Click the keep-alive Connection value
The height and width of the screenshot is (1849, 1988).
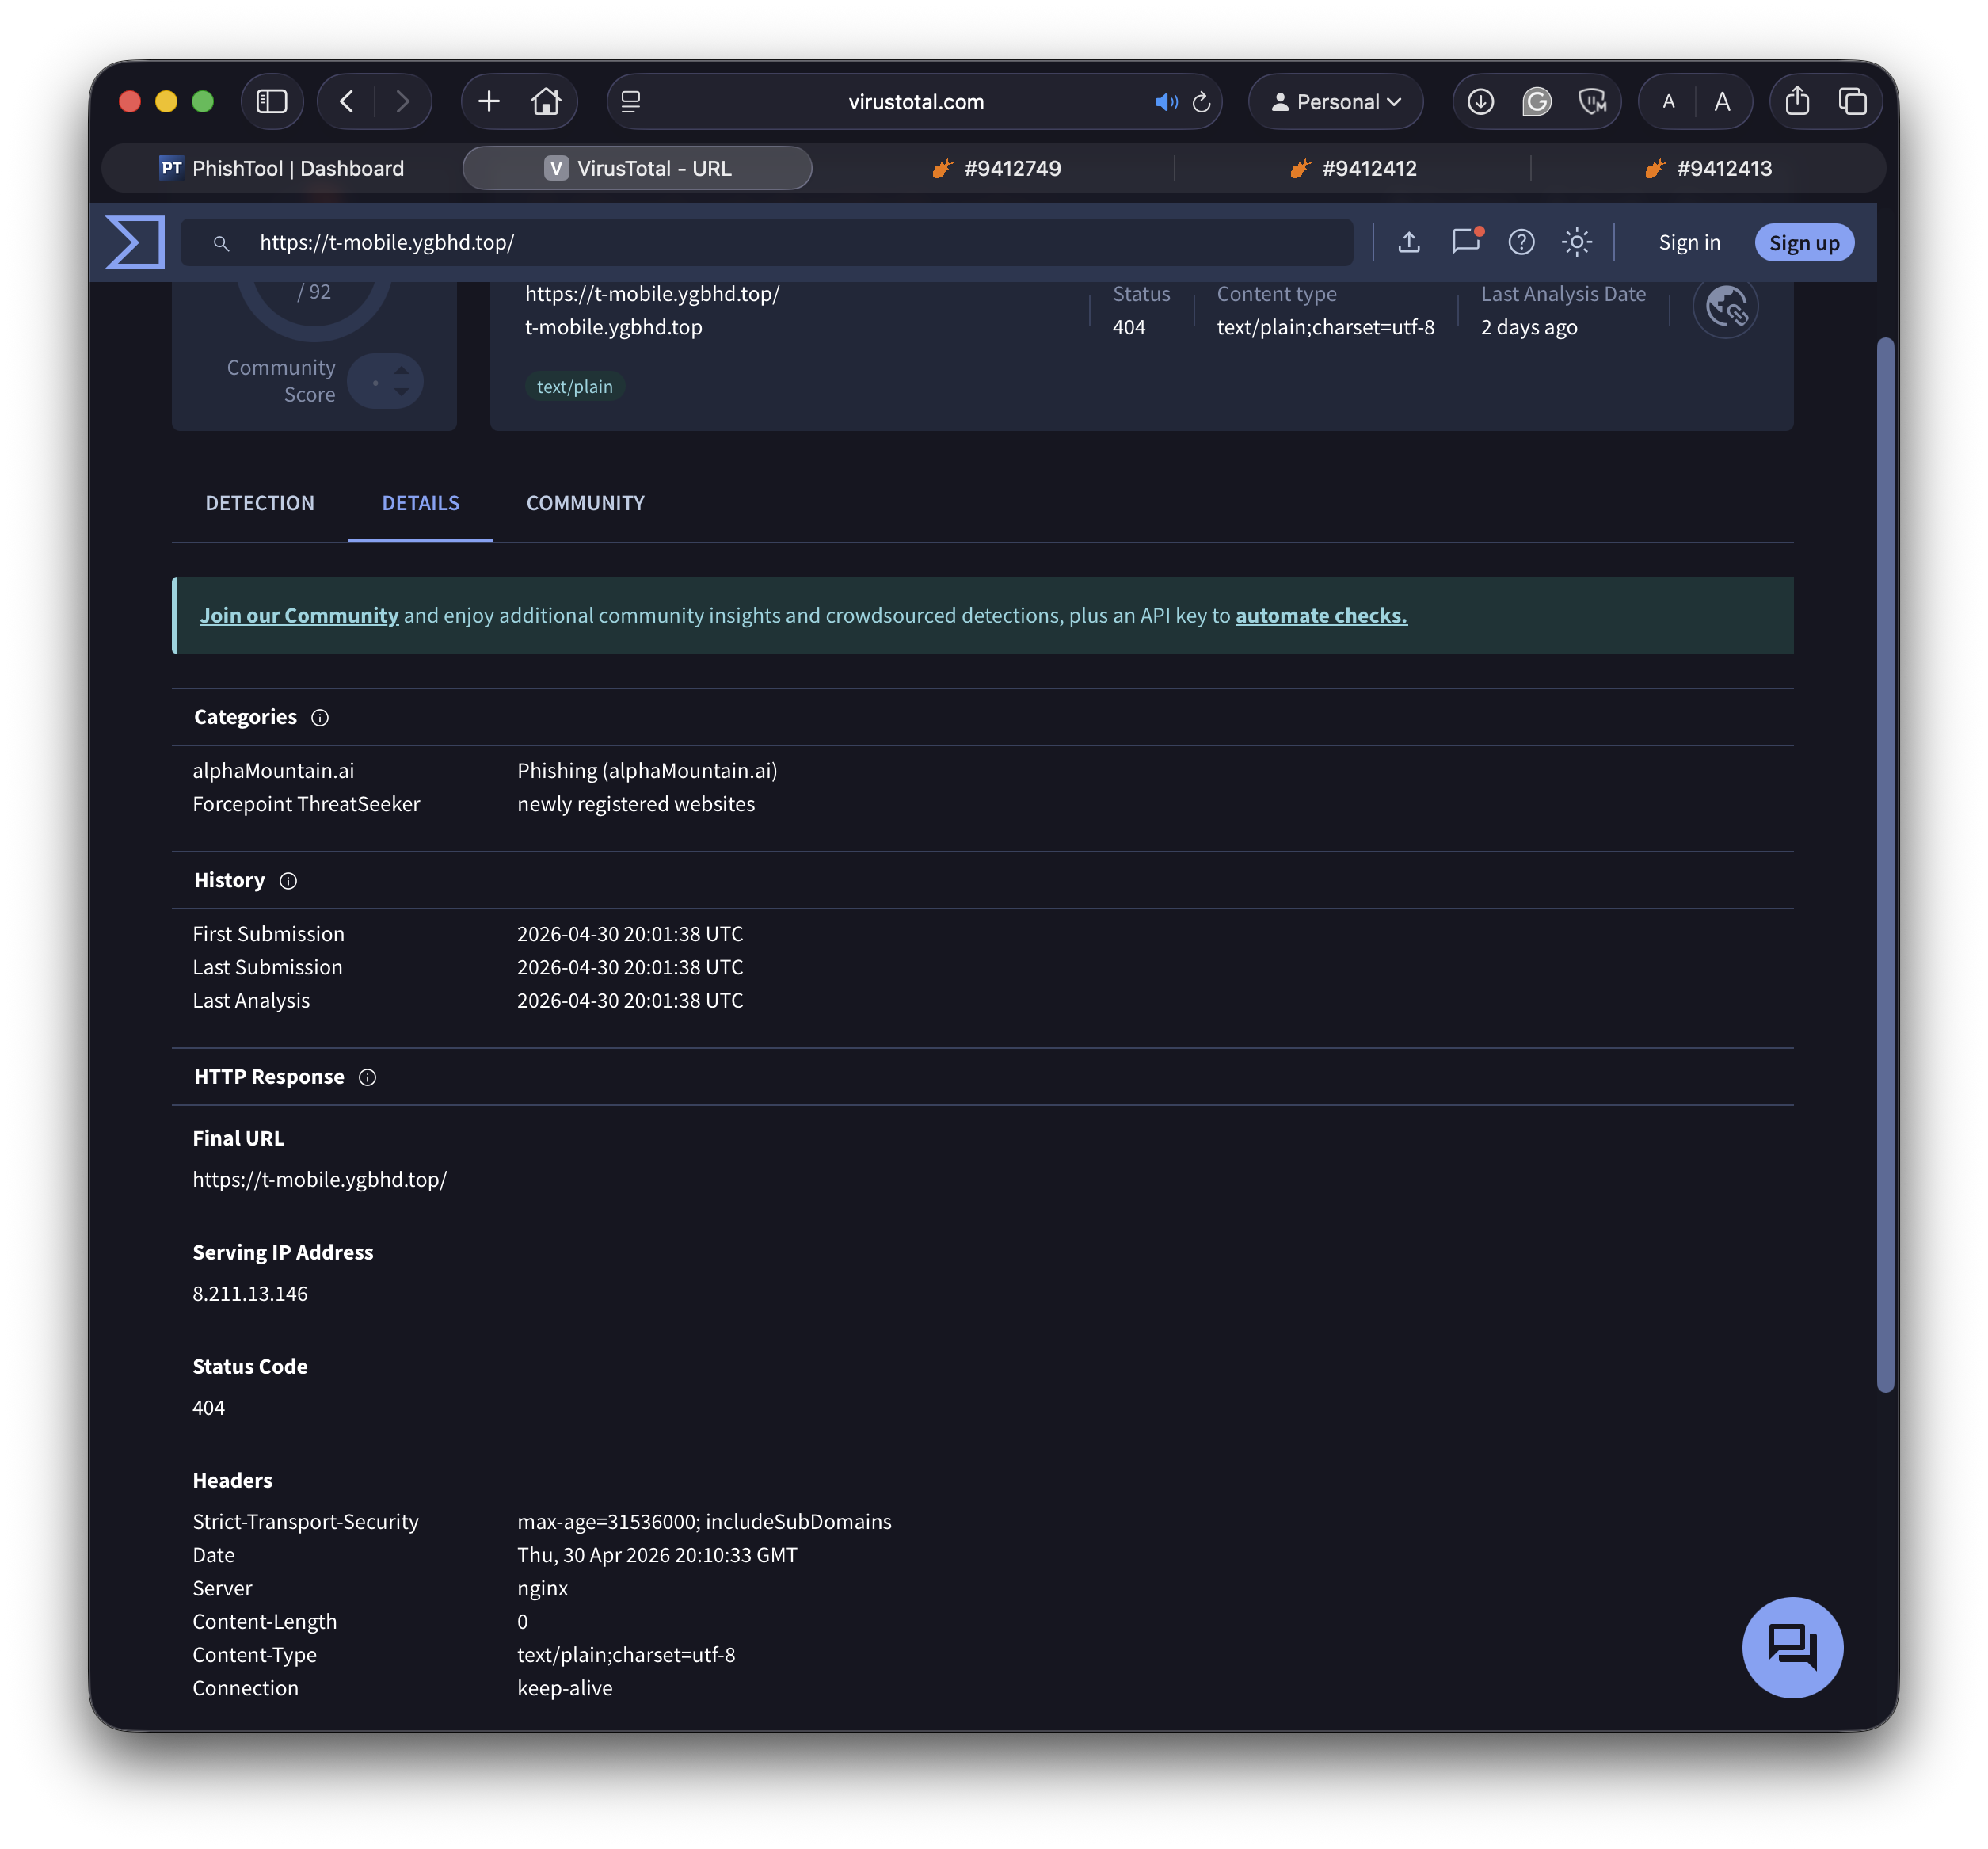tap(565, 1688)
